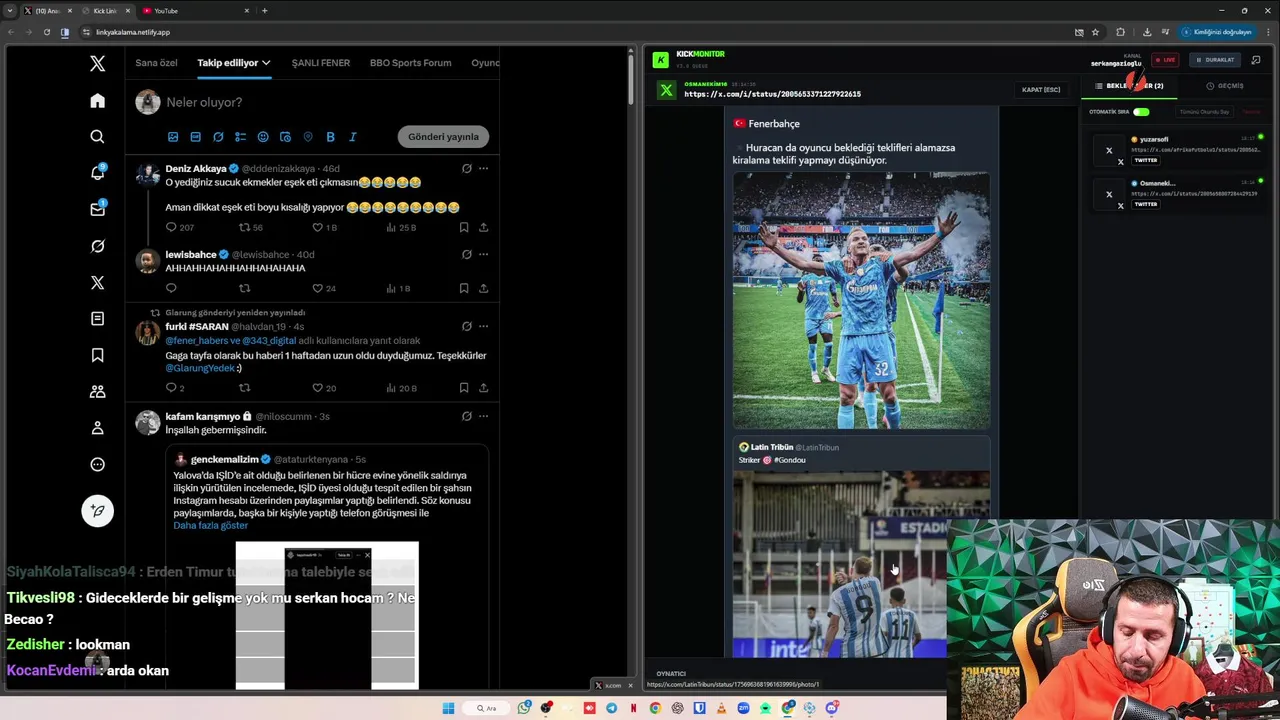Share furki #SARAN's post
The height and width of the screenshot is (720, 1280).
[x=483, y=388]
